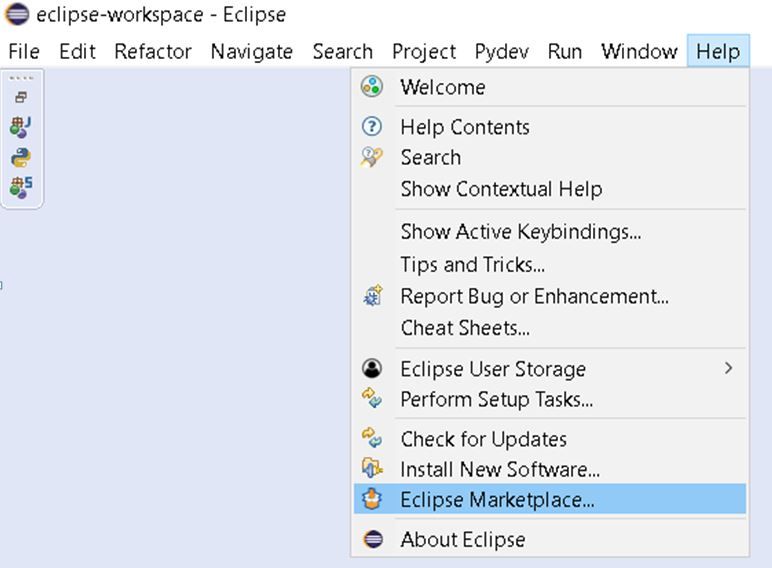Choose Perform Setup Tasks...
Viewport: 772px width, 568px height.
click(550, 399)
